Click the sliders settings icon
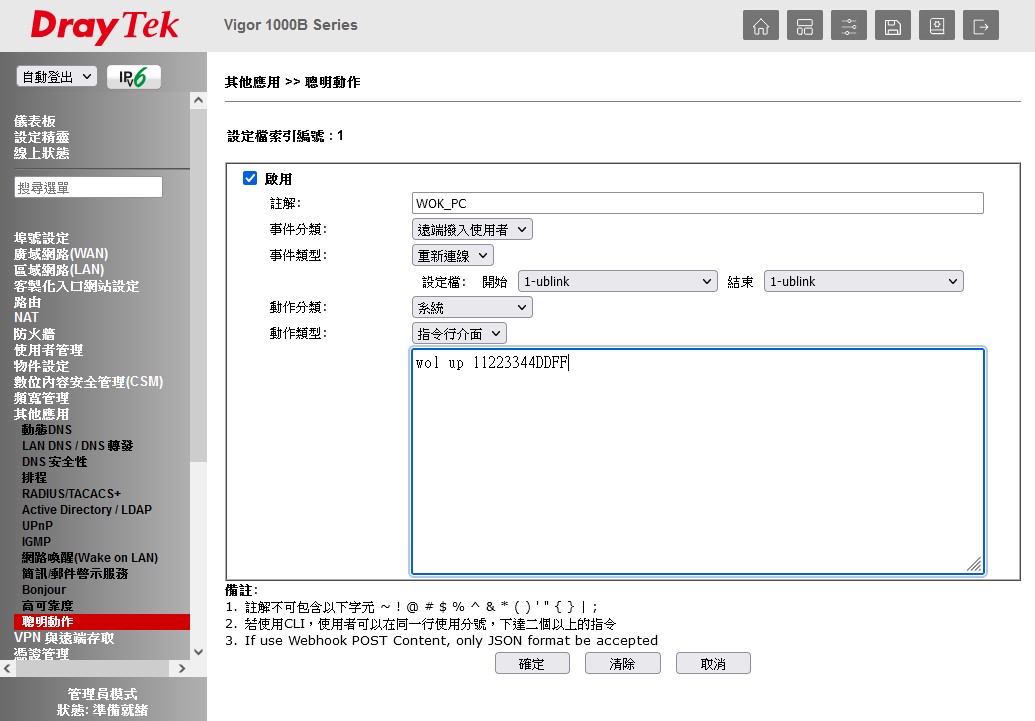 pos(849,26)
